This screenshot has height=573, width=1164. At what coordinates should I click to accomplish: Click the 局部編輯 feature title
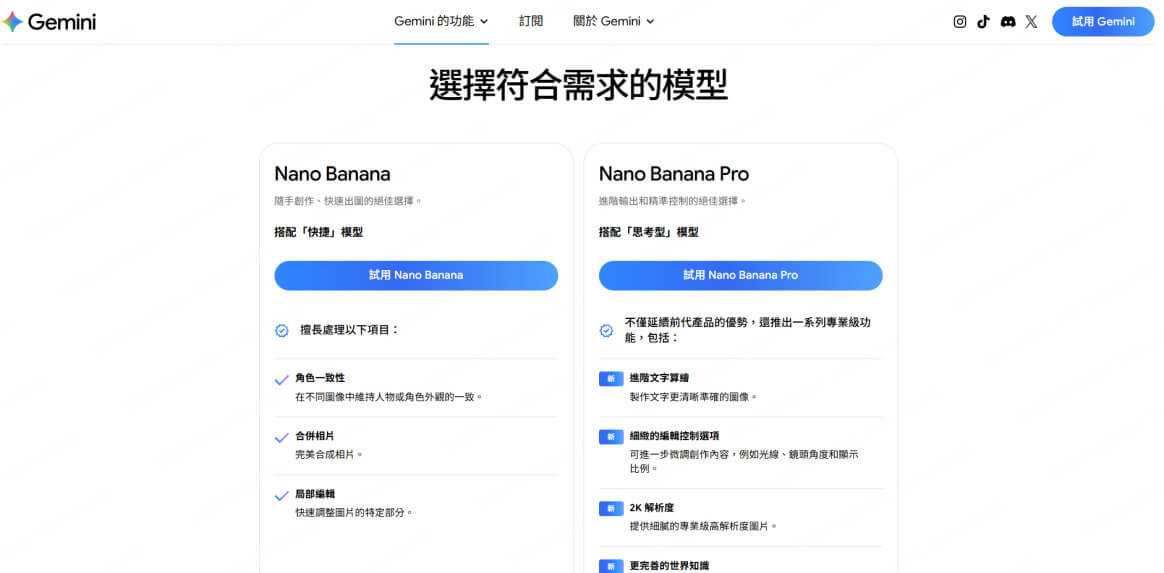tap(315, 494)
